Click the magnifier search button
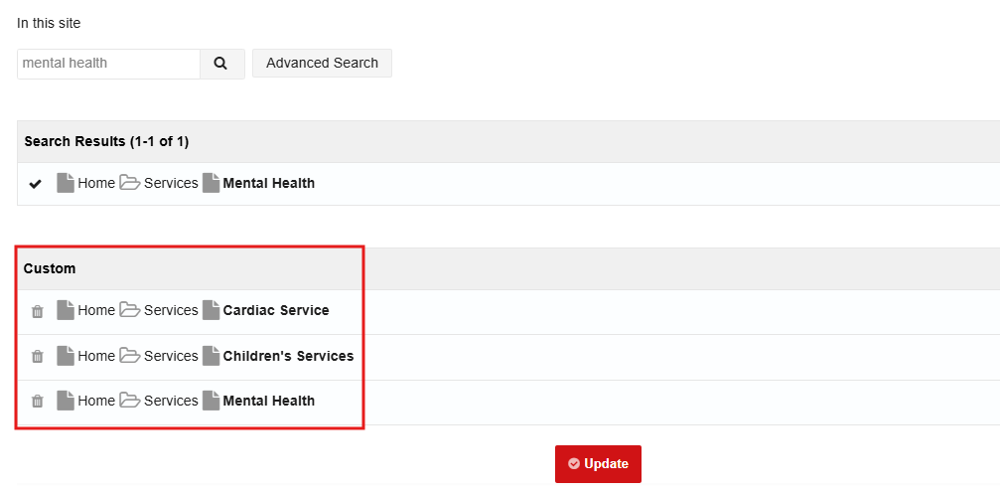The image size is (1000, 492). click(222, 64)
